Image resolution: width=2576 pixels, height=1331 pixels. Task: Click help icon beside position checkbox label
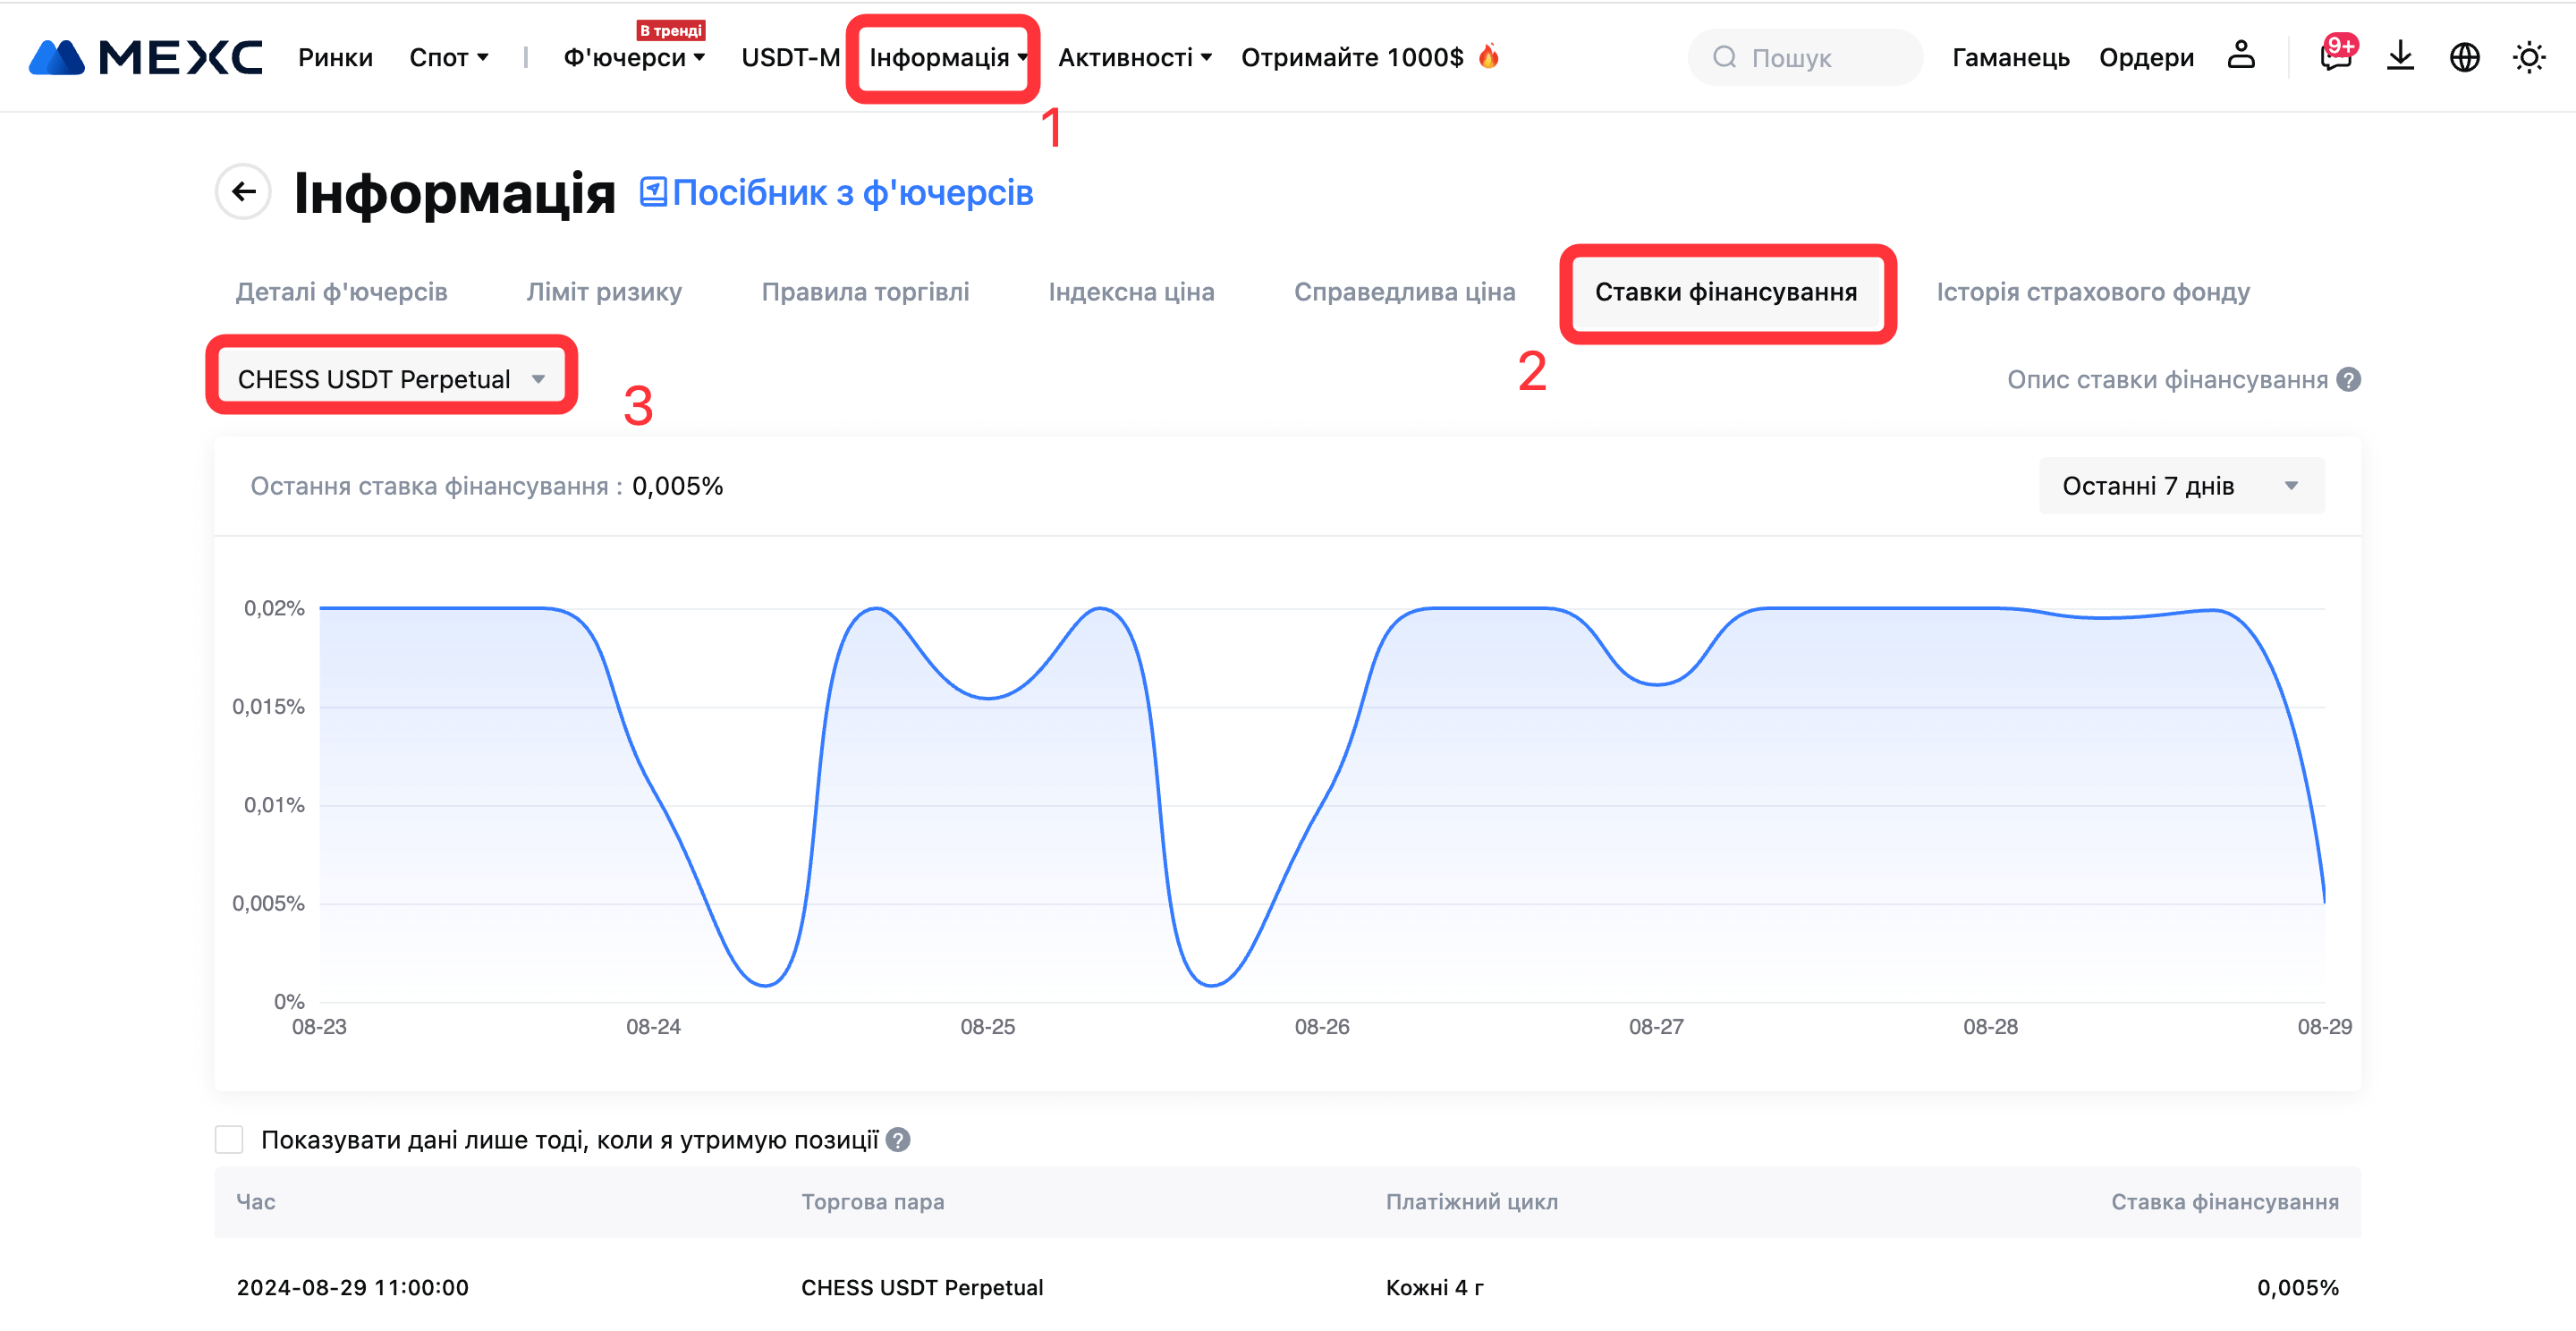(898, 1140)
